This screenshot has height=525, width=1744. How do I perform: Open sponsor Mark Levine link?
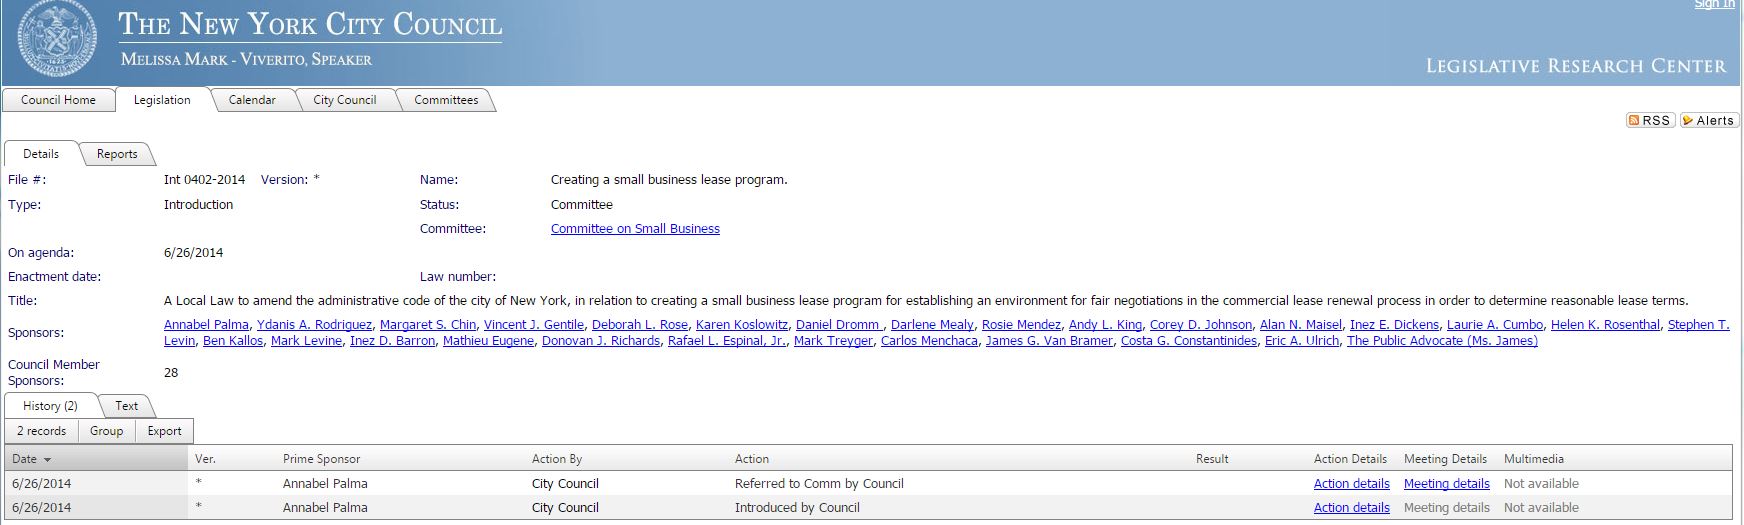click(306, 341)
